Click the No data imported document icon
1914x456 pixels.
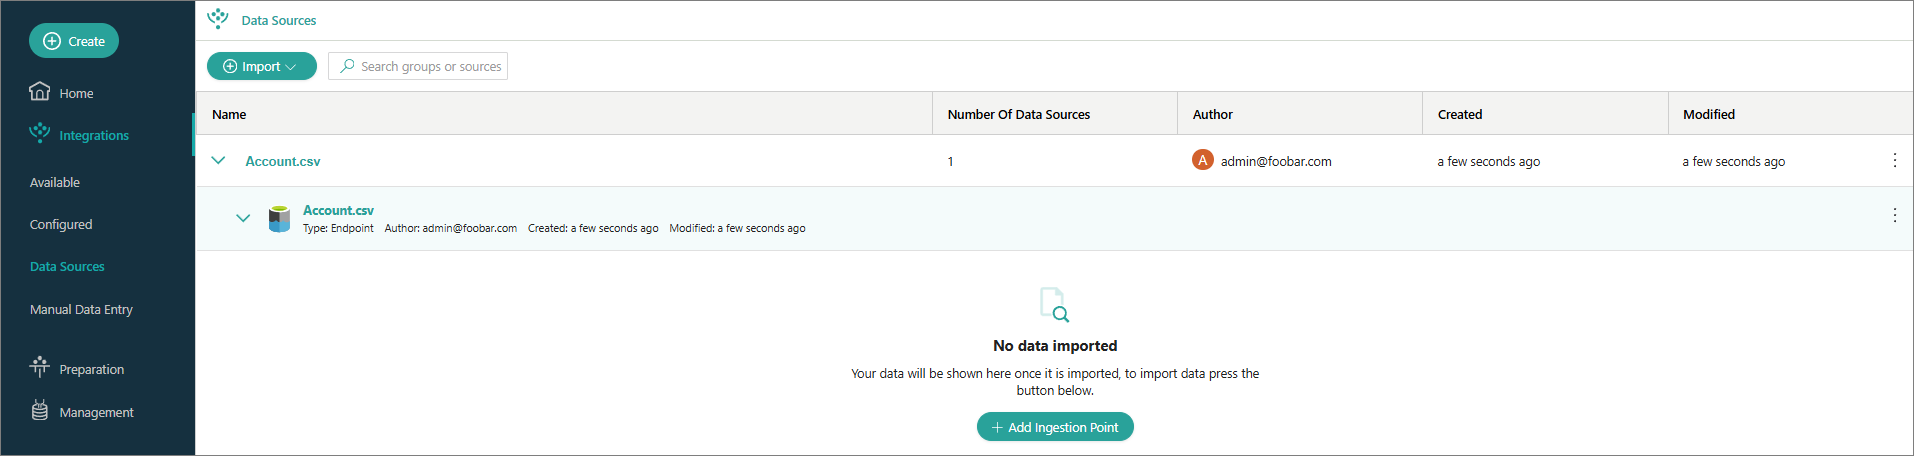click(x=1055, y=305)
